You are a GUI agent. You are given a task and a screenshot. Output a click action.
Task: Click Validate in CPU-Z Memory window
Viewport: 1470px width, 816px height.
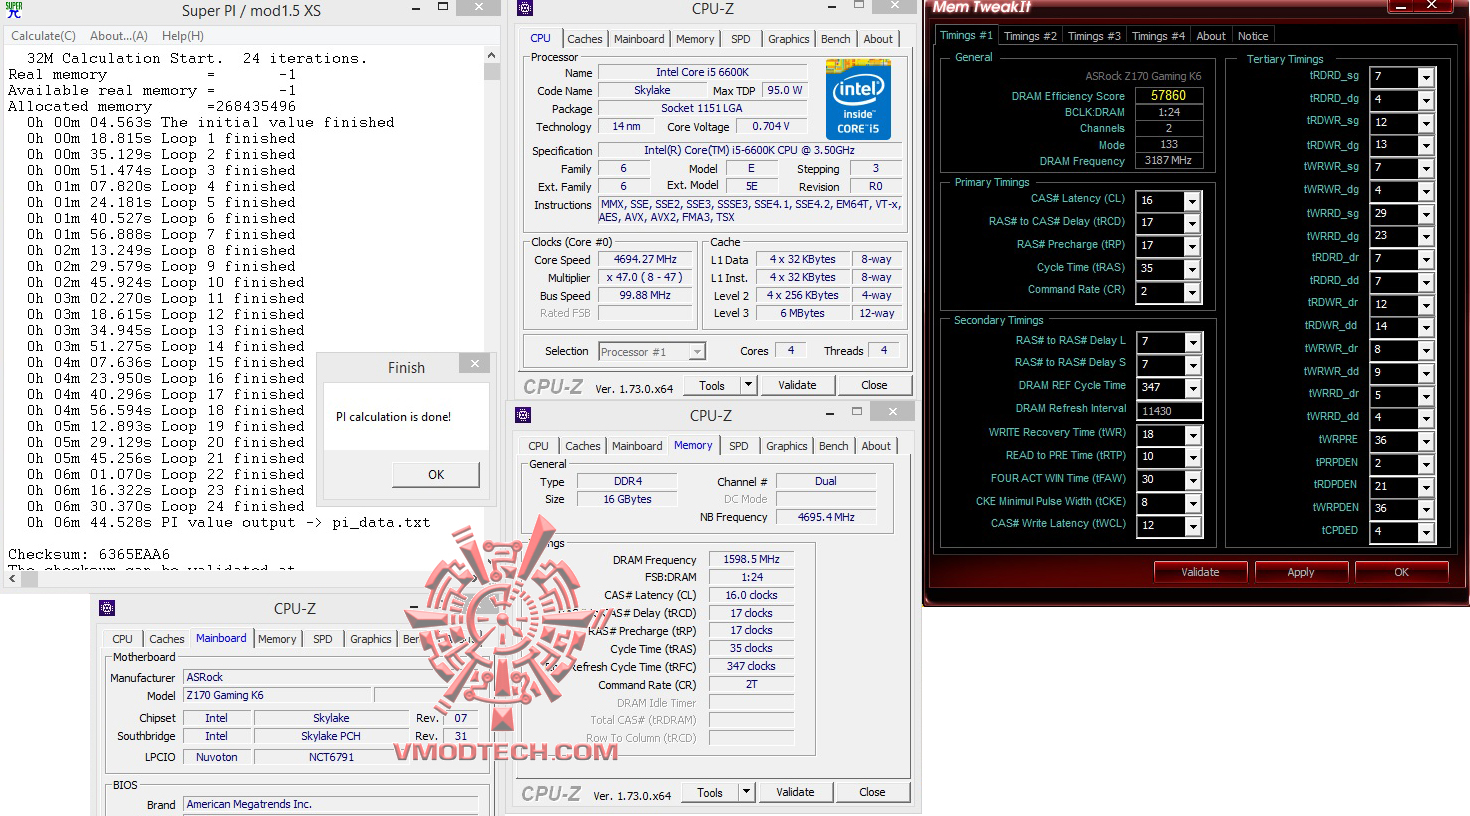(795, 792)
